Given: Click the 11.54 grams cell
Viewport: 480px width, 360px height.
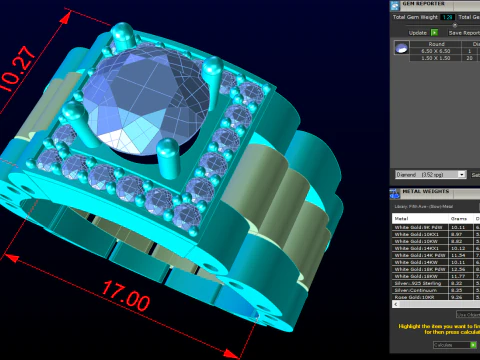Looking at the screenshot, I should click(461, 255).
